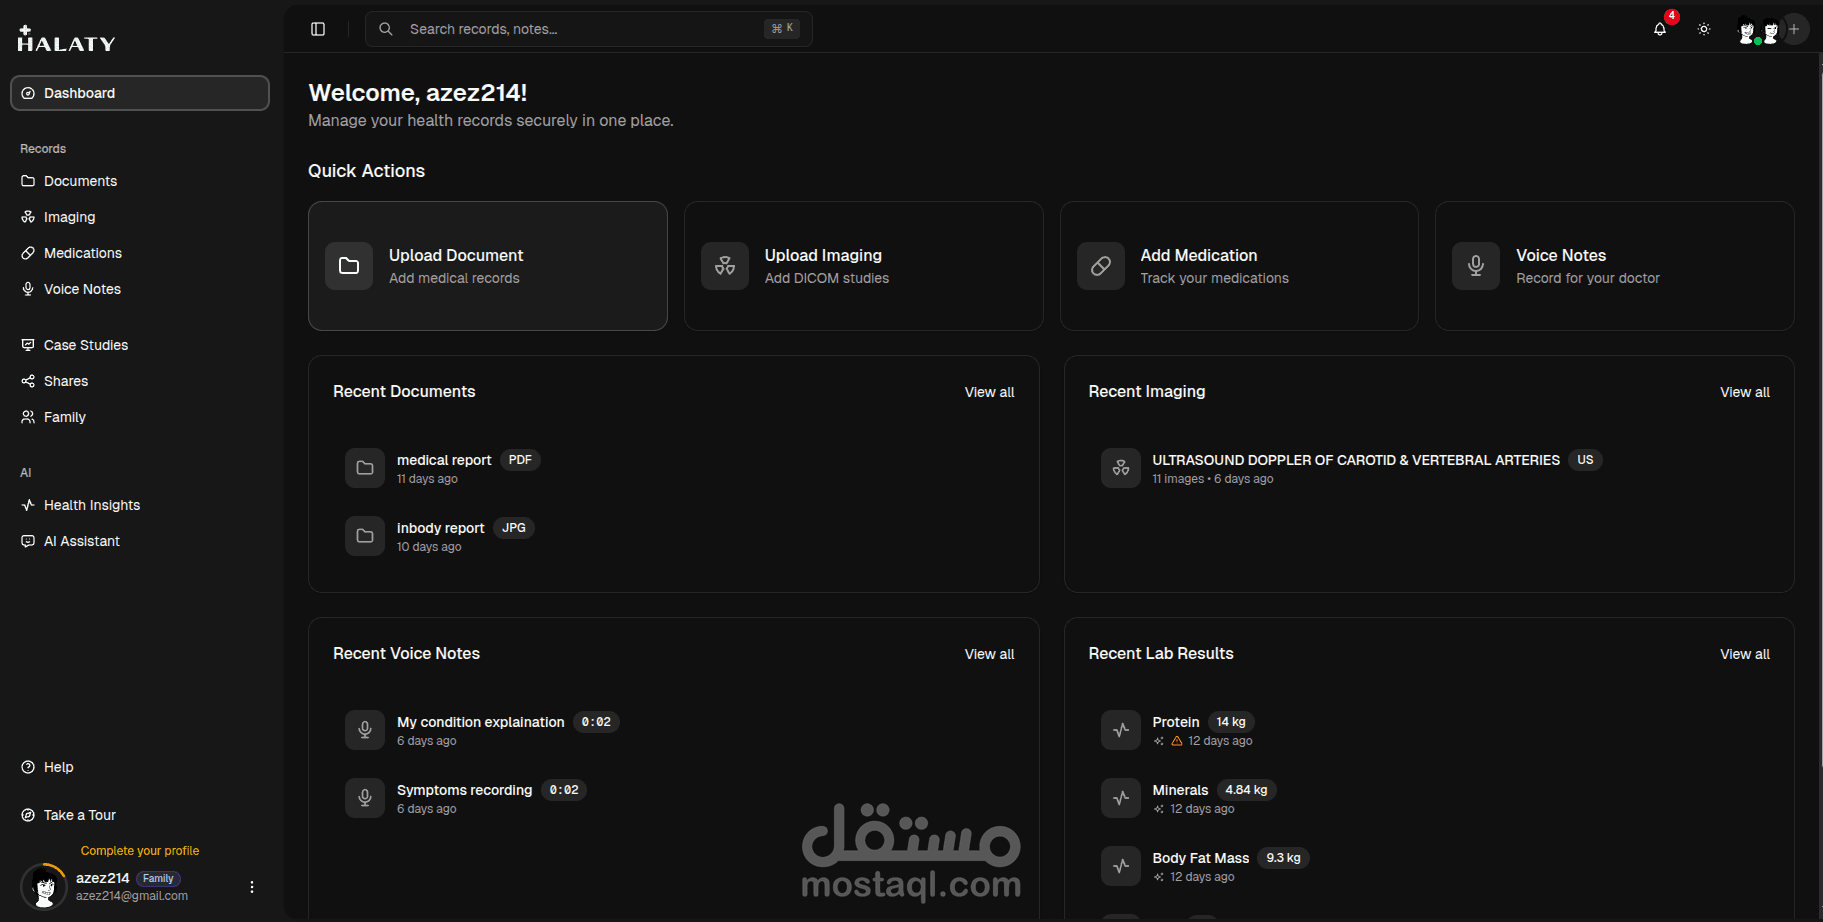This screenshot has height=922, width=1823.
Task: Click the microphone icon in Voice Notes card
Action: pyautogui.click(x=1476, y=266)
